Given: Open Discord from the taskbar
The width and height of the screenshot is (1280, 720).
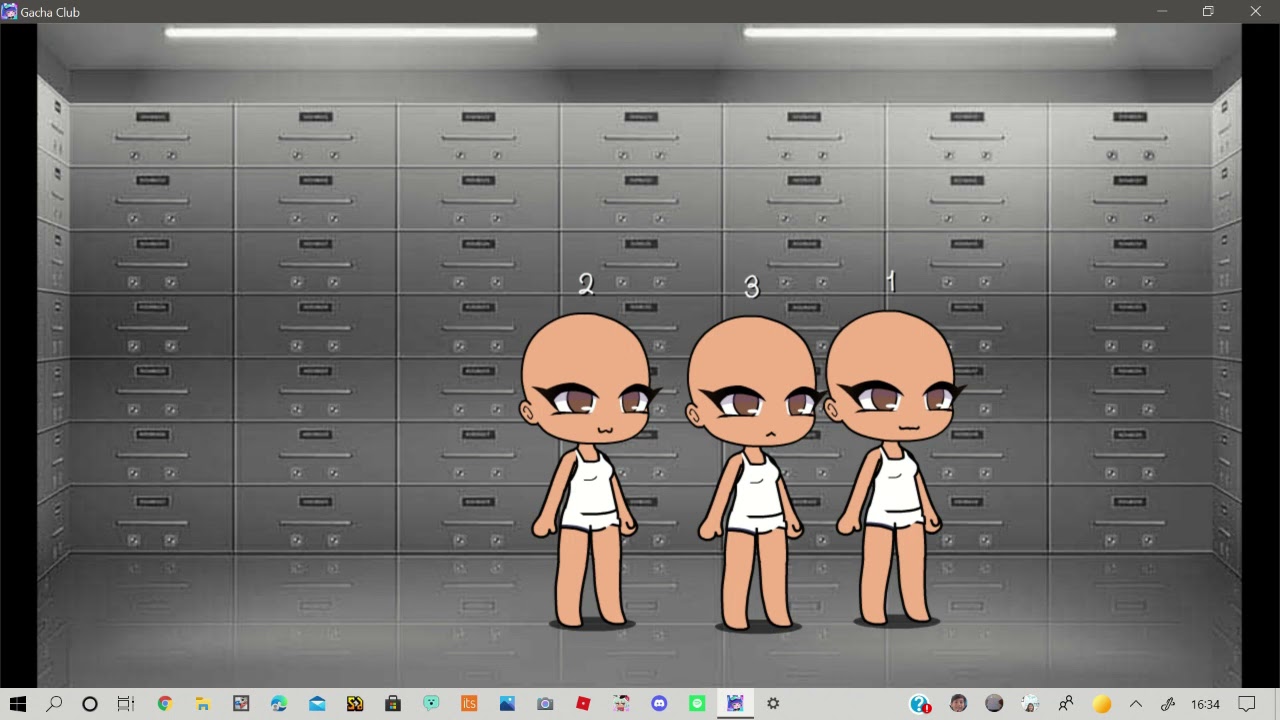Looking at the screenshot, I should tap(659, 704).
